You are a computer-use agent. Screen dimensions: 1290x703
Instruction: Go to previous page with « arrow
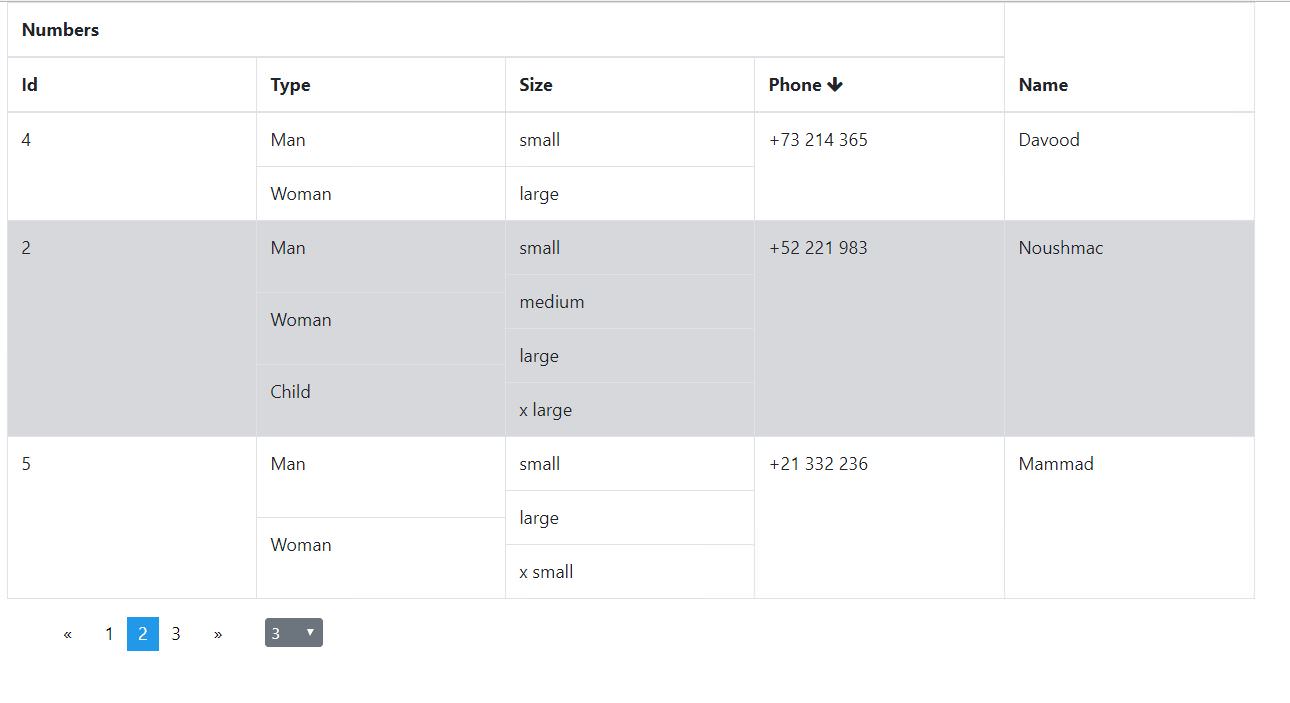tap(68, 634)
